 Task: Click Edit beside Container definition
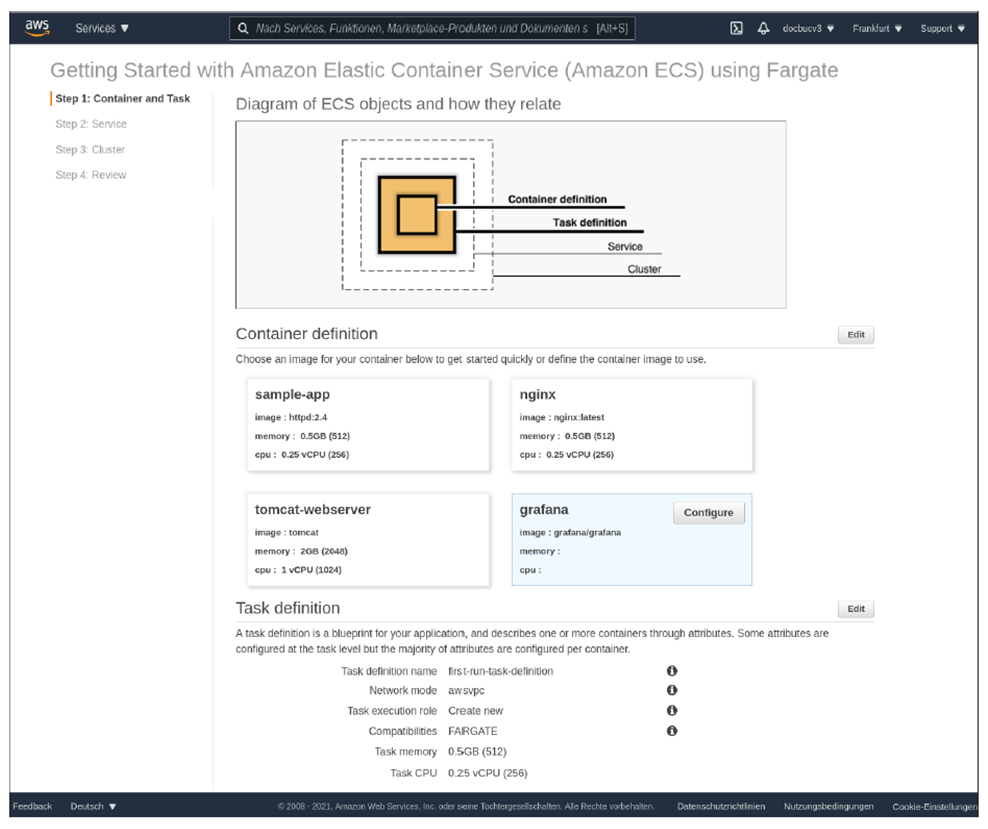tap(856, 334)
